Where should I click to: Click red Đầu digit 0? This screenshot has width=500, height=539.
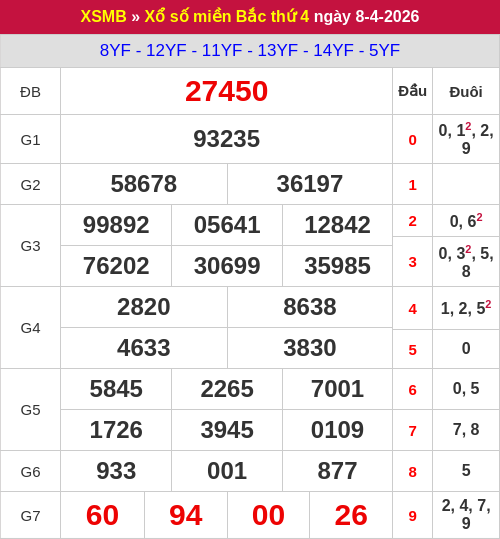point(412,140)
